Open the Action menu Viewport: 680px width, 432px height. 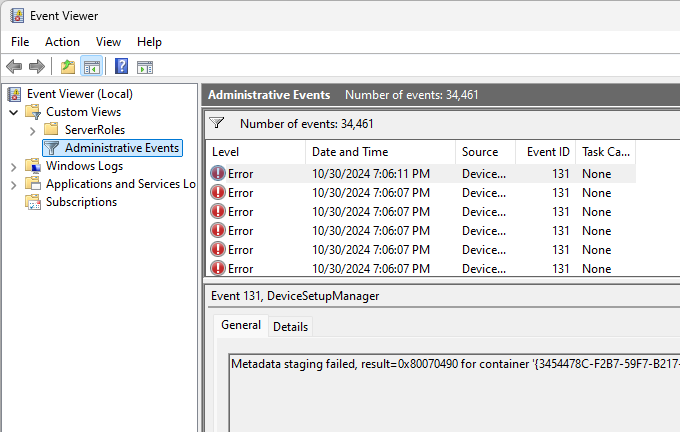pyautogui.click(x=62, y=42)
